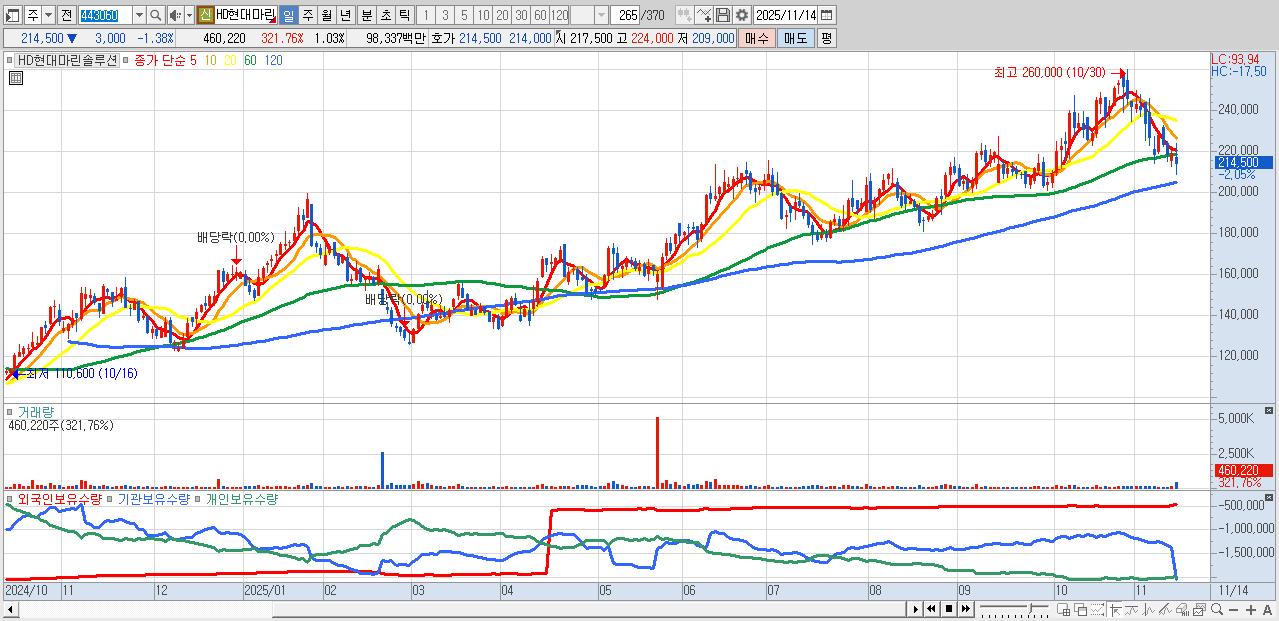The width and height of the screenshot is (1279, 621).
Task: Click the 매도 sell button
Action: coord(796,38)
